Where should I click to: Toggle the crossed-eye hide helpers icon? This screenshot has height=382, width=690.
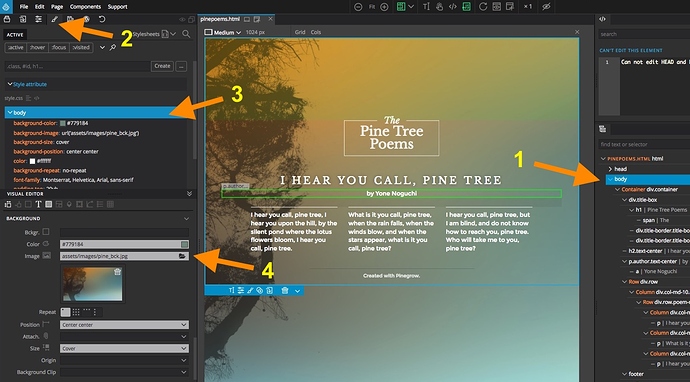pos(547,7)
